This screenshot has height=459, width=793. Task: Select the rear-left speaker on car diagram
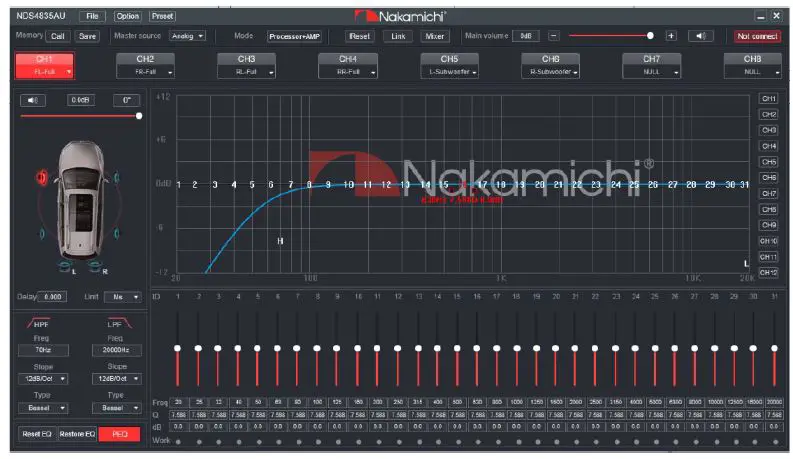(42, 234)
